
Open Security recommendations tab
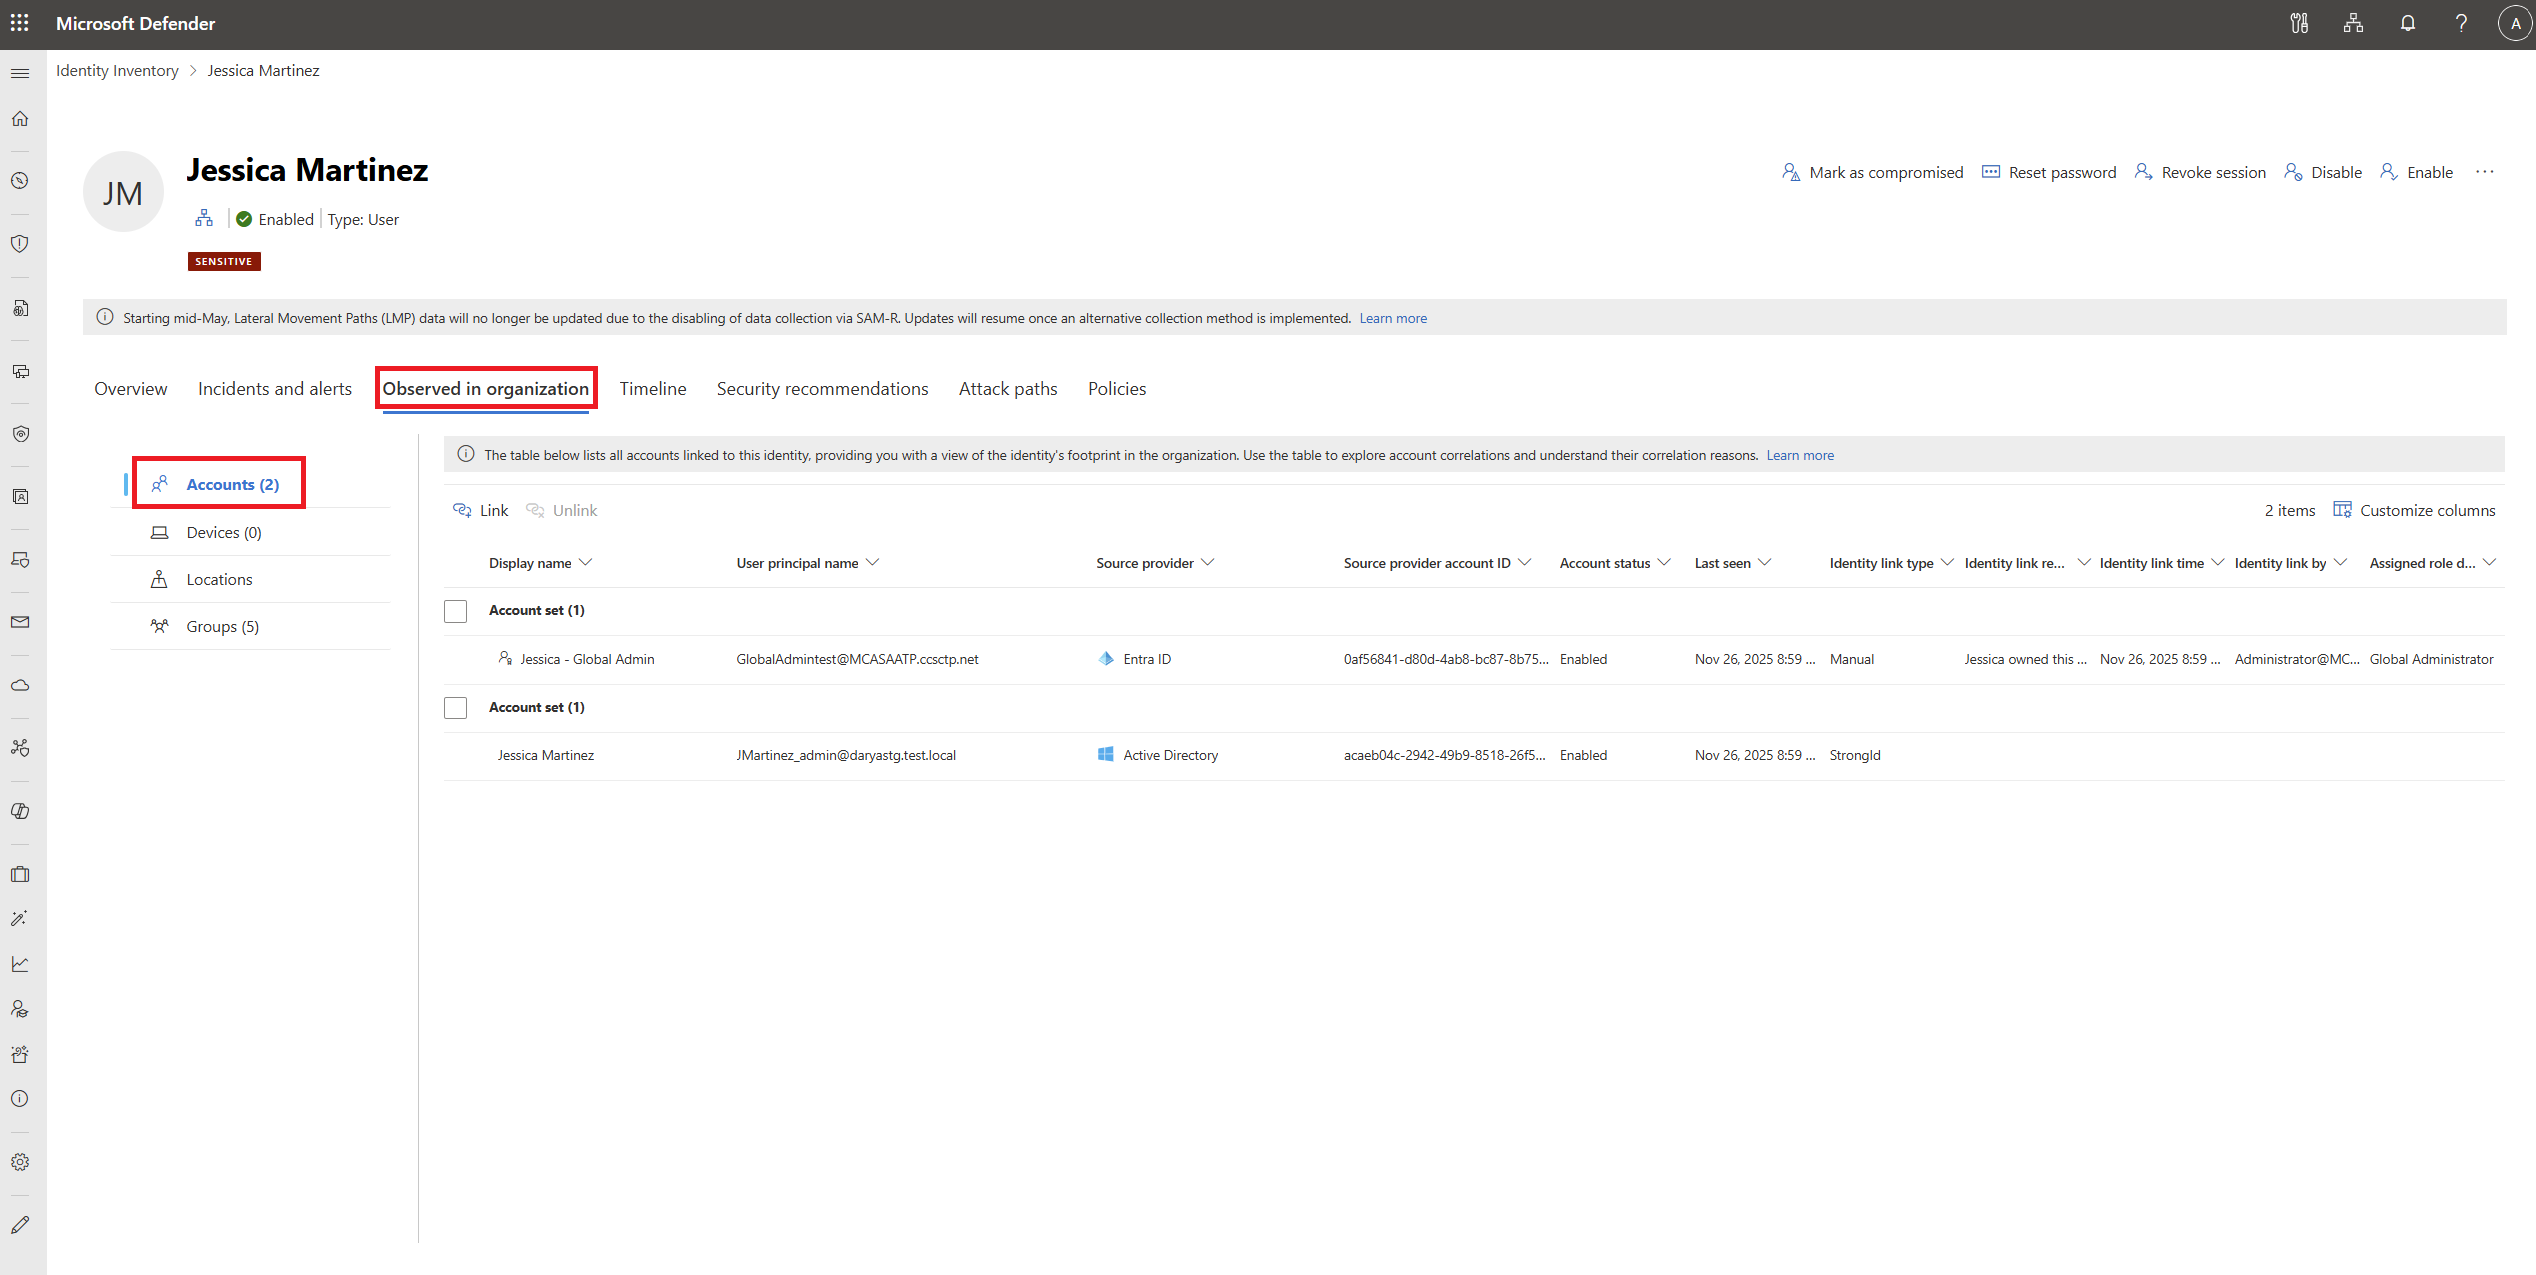click(822, 388)
